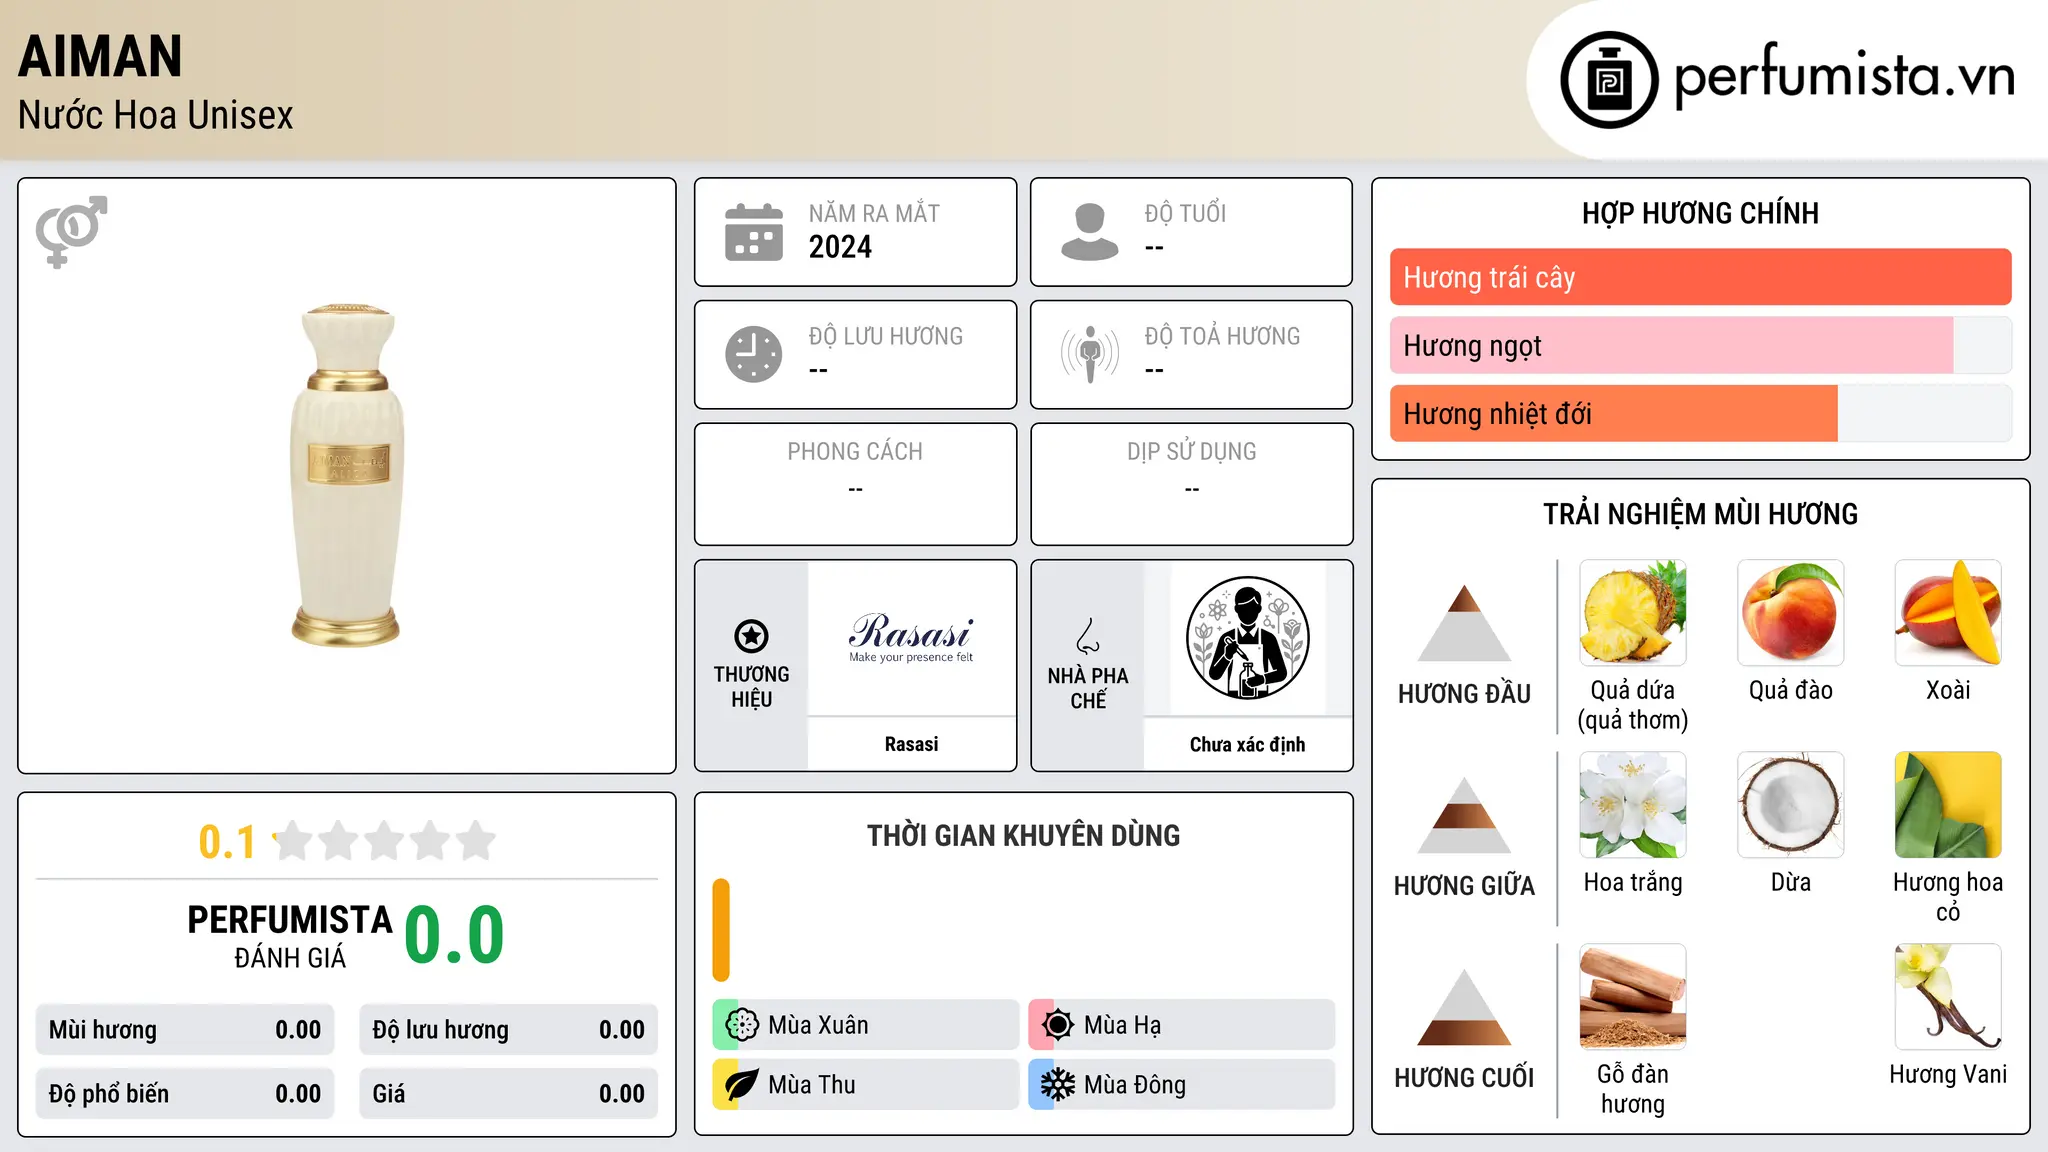Click the Hương trái cây accord bar
Screen dimensions: 2048x1152
click(x=1700, y=277)
